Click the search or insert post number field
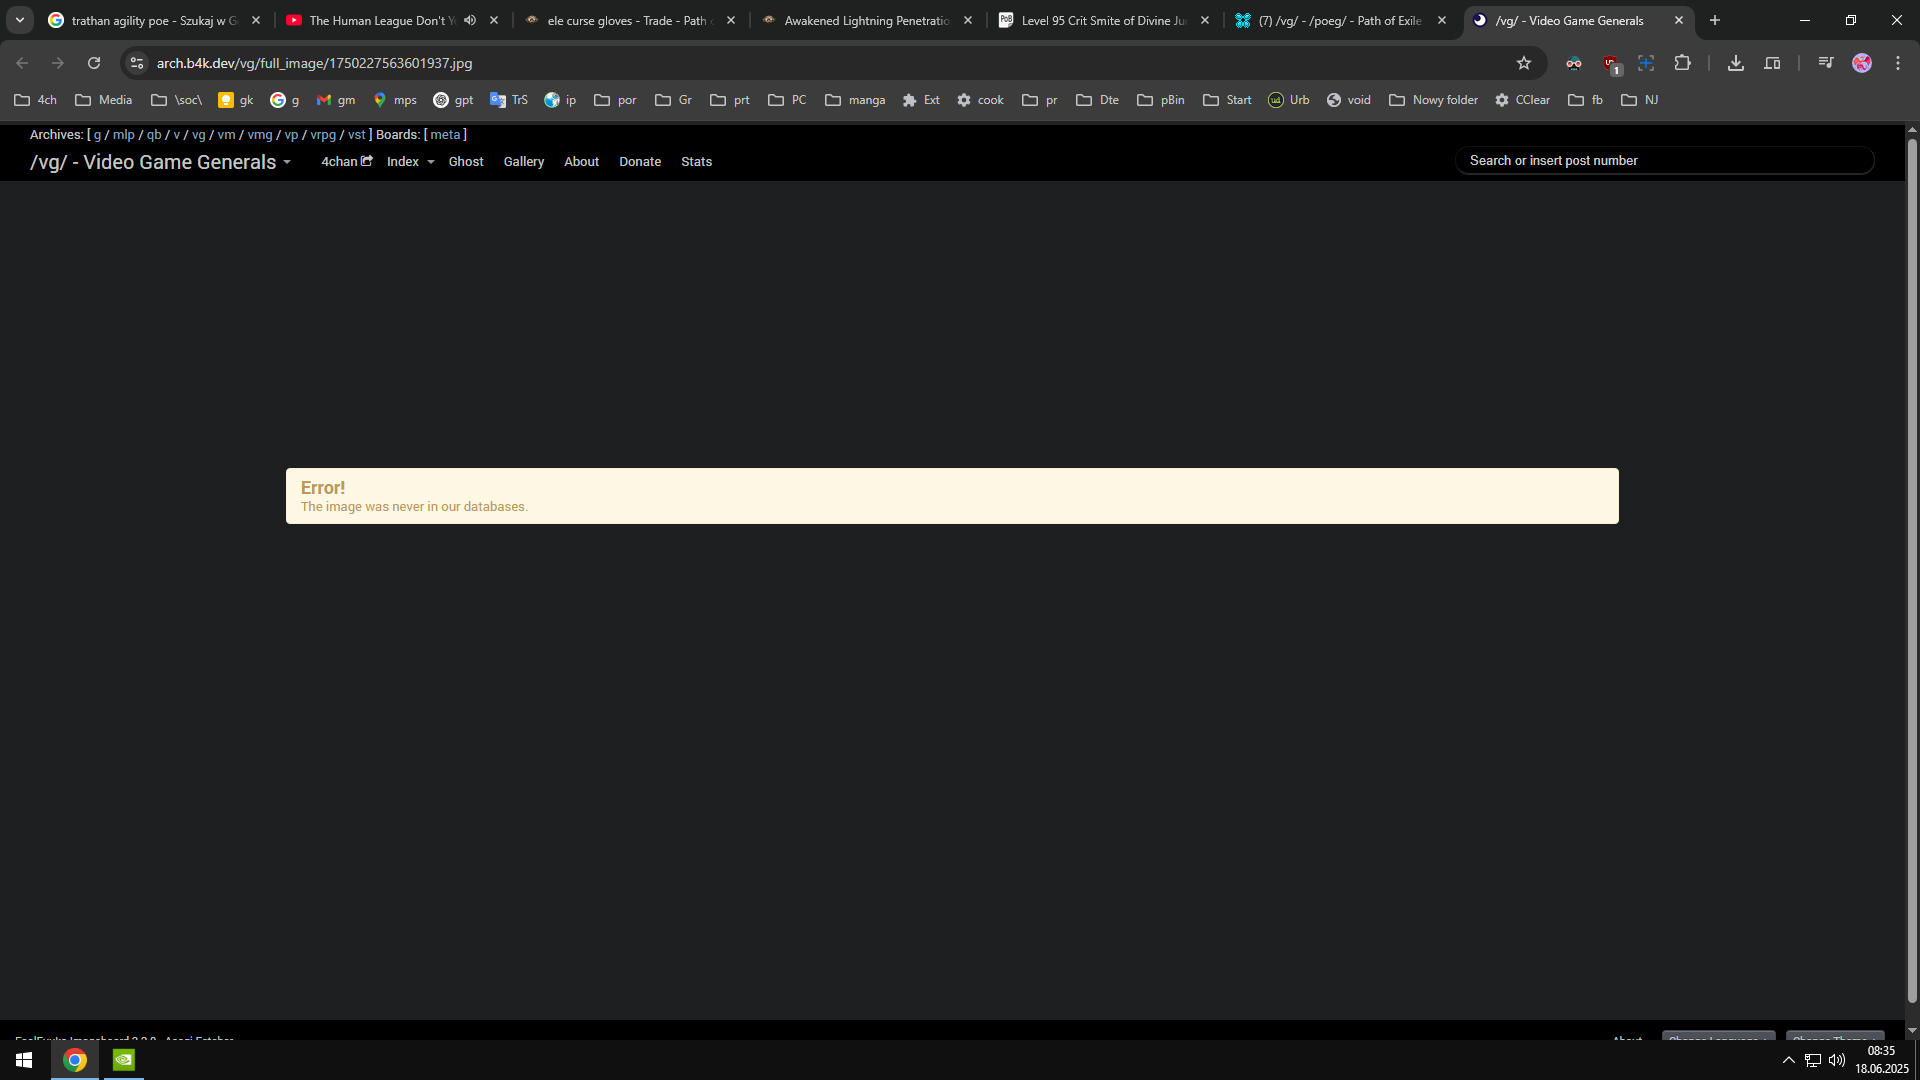1920x1080 pixels. 1665,161
